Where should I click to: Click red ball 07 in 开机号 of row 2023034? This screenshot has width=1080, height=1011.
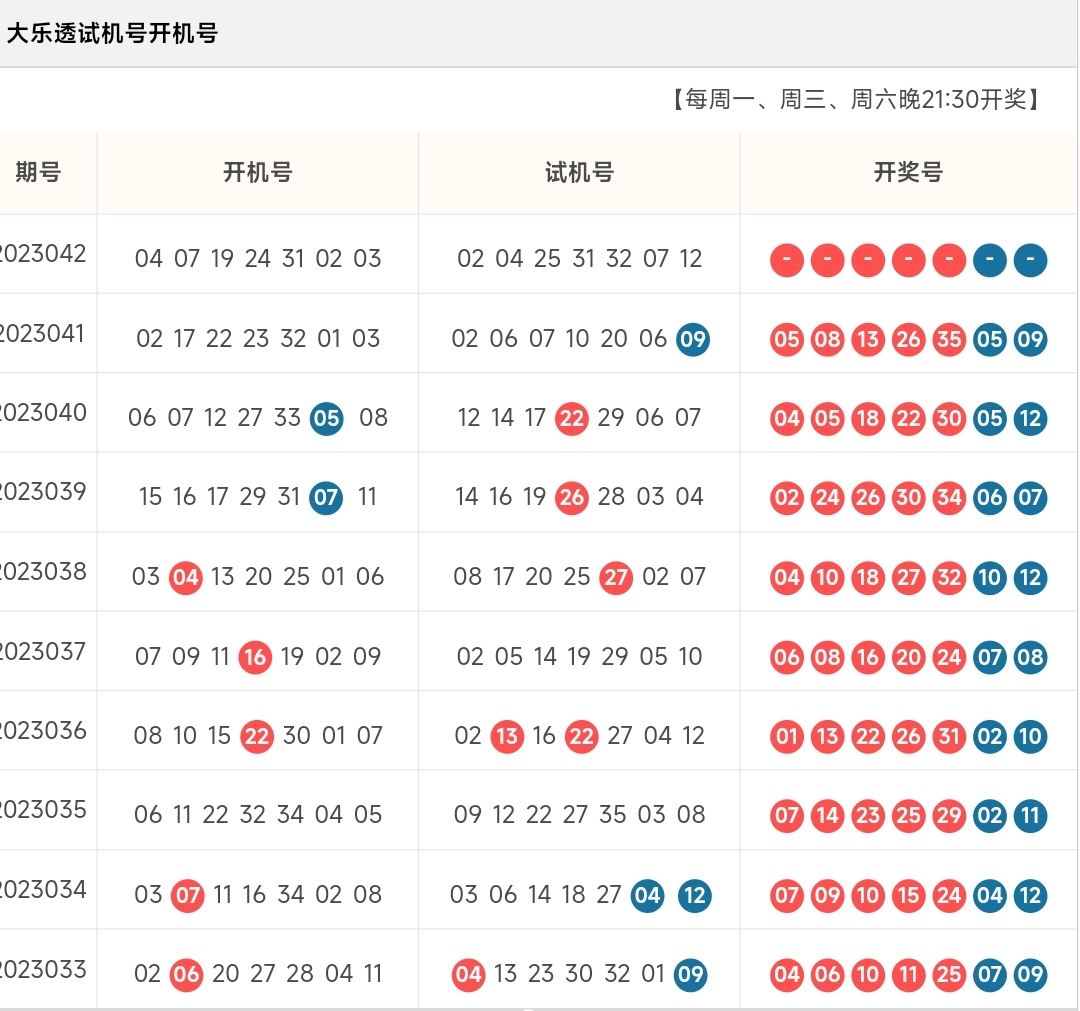tap(187, 895)
